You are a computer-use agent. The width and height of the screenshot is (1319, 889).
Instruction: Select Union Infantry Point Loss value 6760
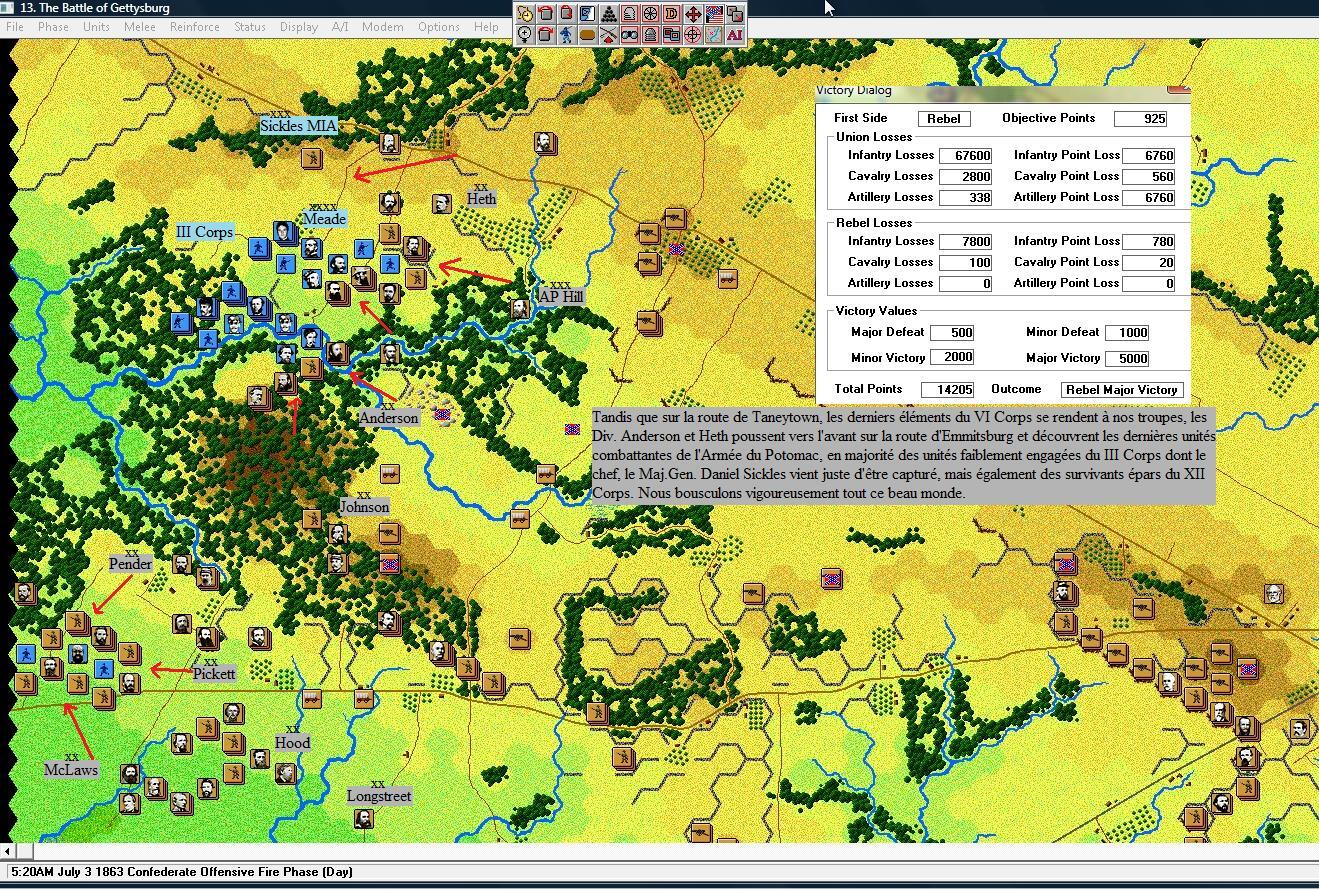tap(1148, 156)
